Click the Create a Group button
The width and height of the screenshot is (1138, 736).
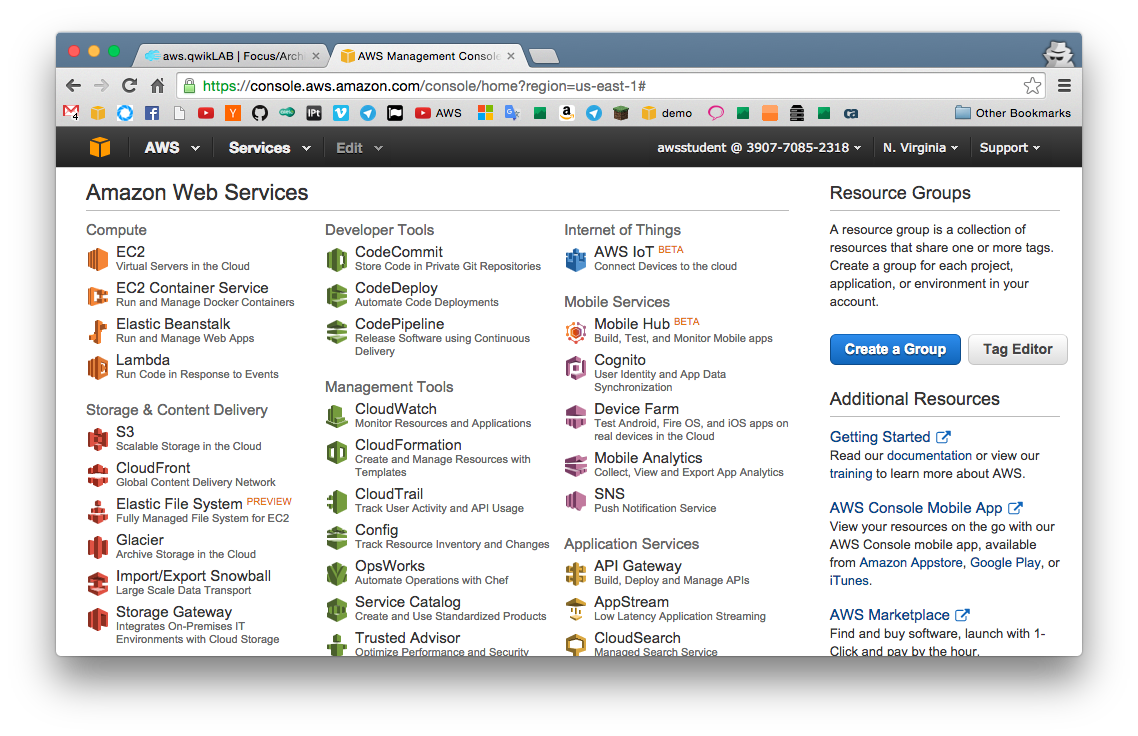coord(895,349)
